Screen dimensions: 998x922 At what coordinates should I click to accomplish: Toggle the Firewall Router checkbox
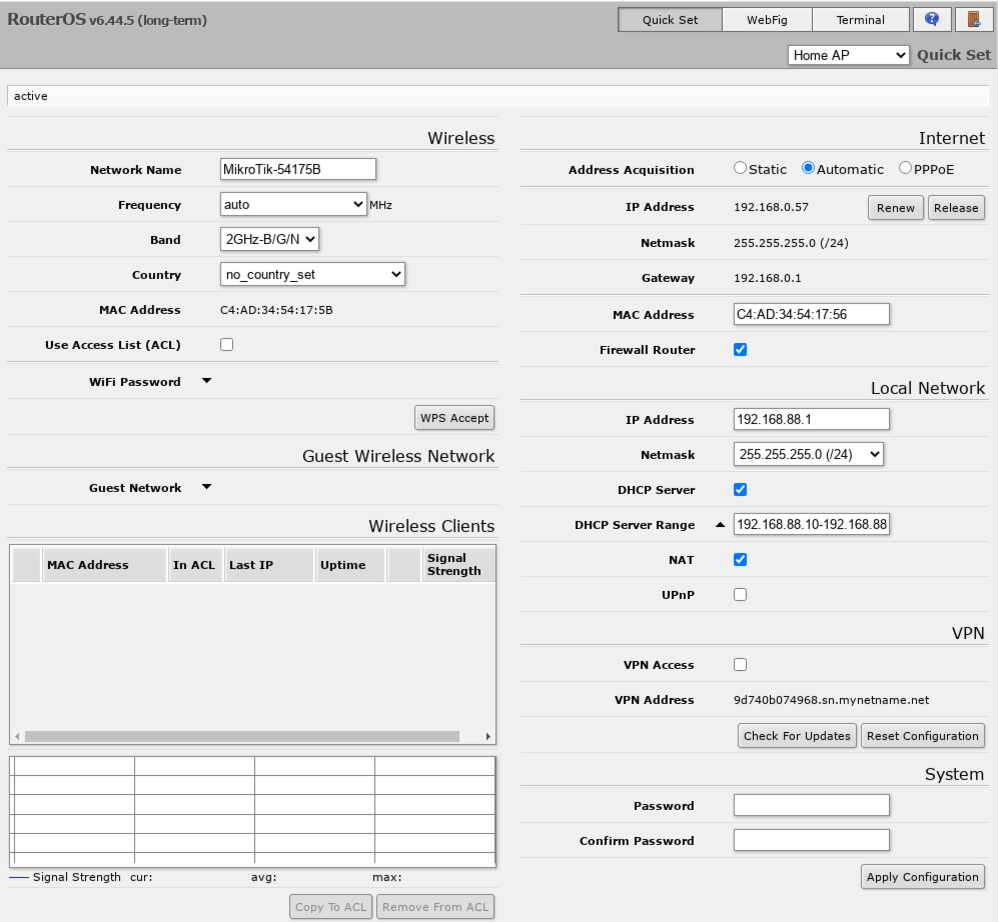pos(740,349)
